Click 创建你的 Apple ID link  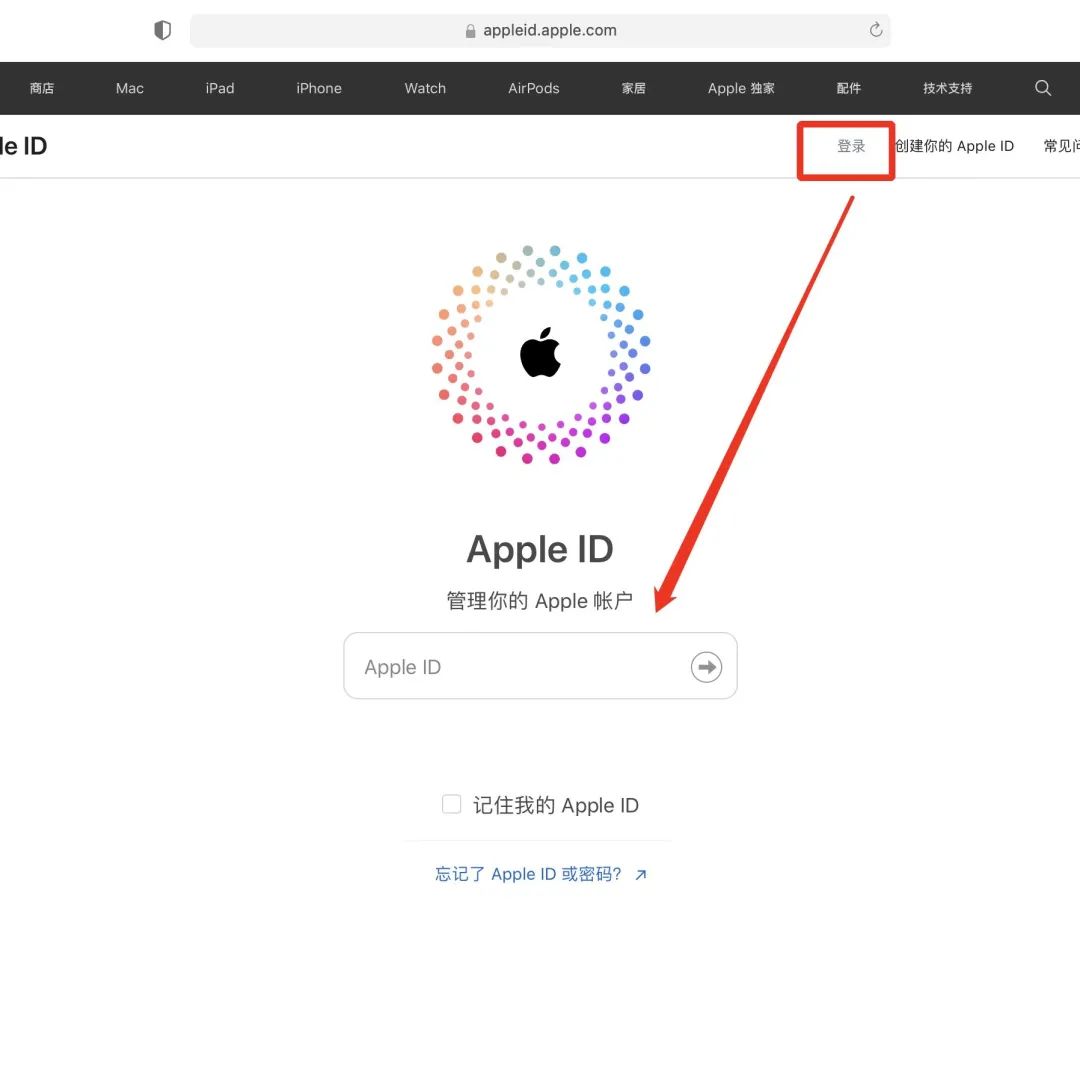pos(954,146)
